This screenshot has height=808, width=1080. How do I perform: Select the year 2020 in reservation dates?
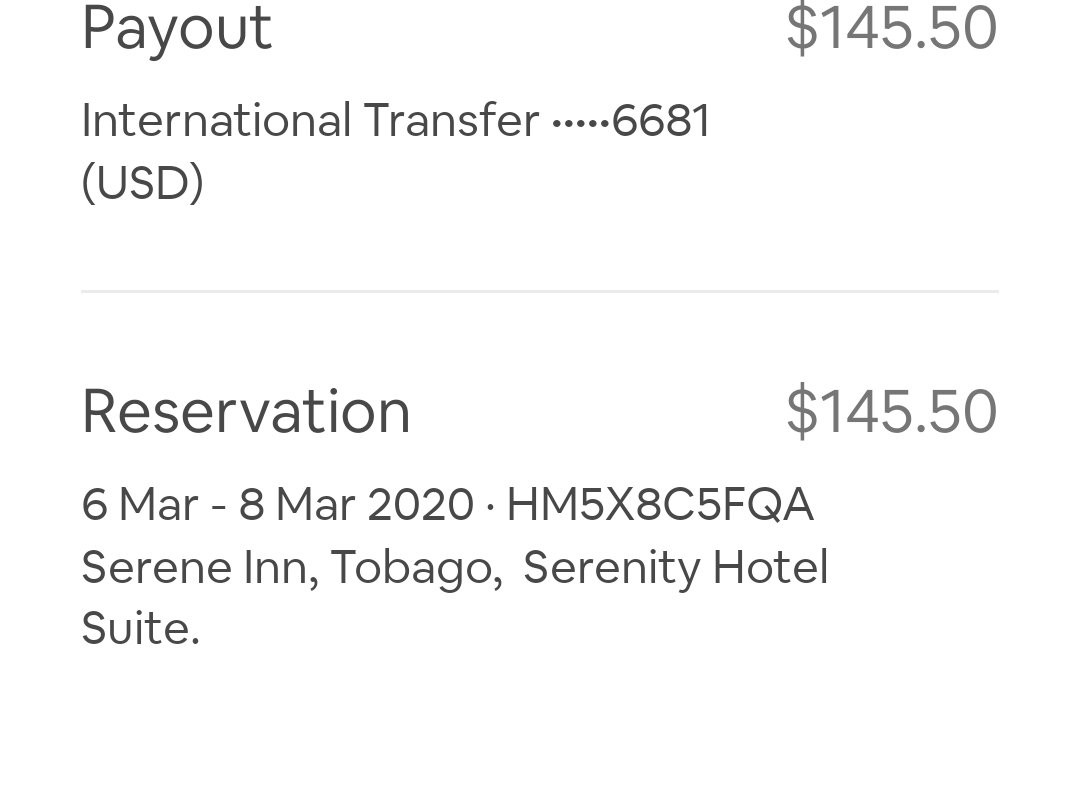[420, 504]
